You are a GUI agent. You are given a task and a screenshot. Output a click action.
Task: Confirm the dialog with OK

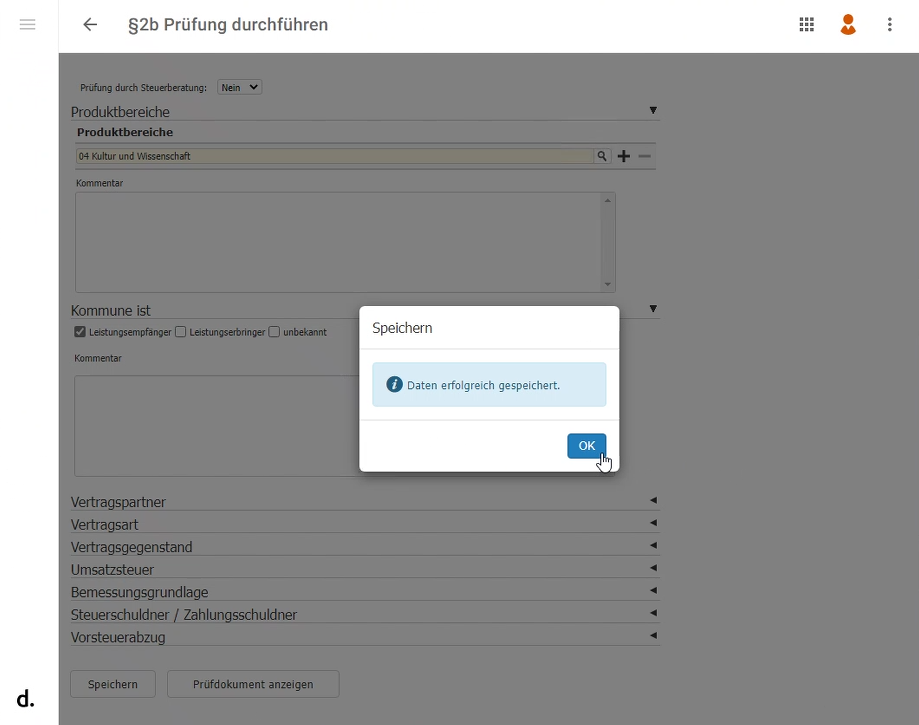coord(586,446)
